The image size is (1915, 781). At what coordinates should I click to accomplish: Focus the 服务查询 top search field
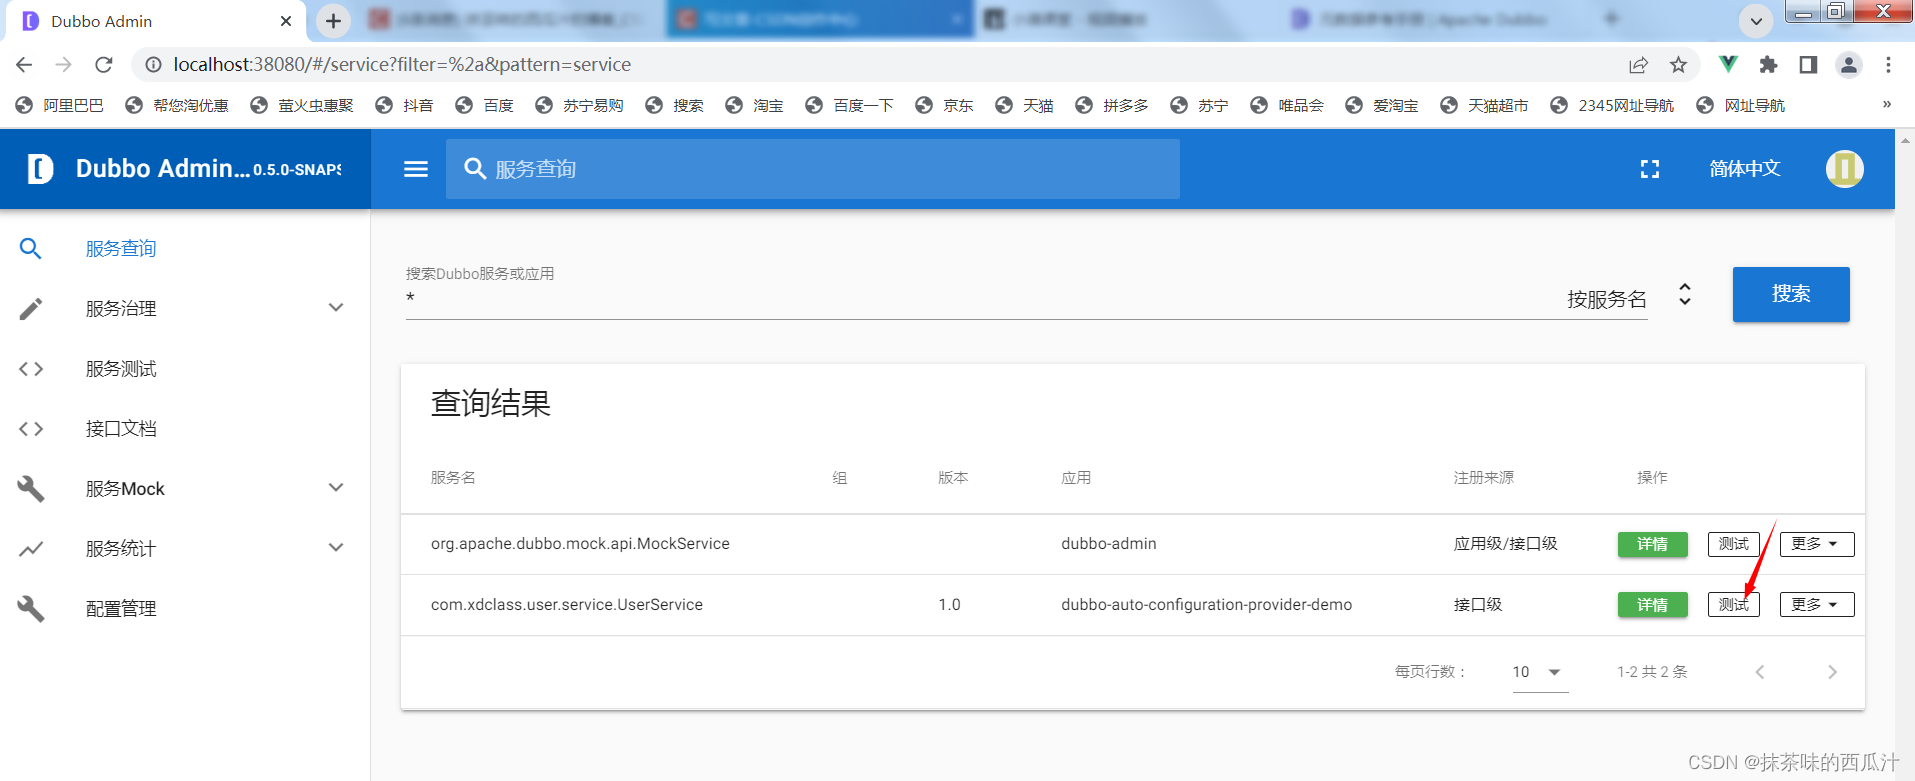pos(813,169)
